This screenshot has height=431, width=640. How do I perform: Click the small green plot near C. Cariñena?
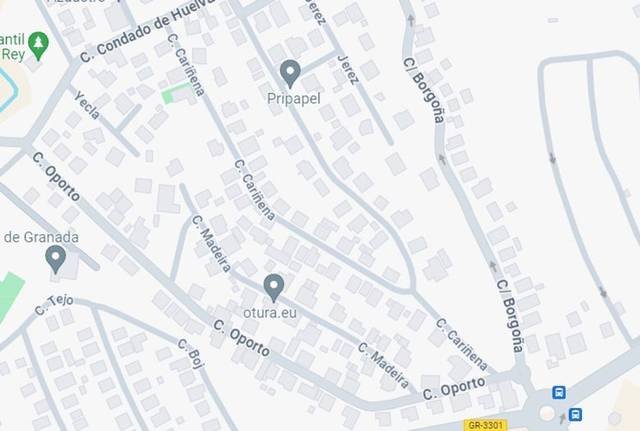(x=174, y=94)
